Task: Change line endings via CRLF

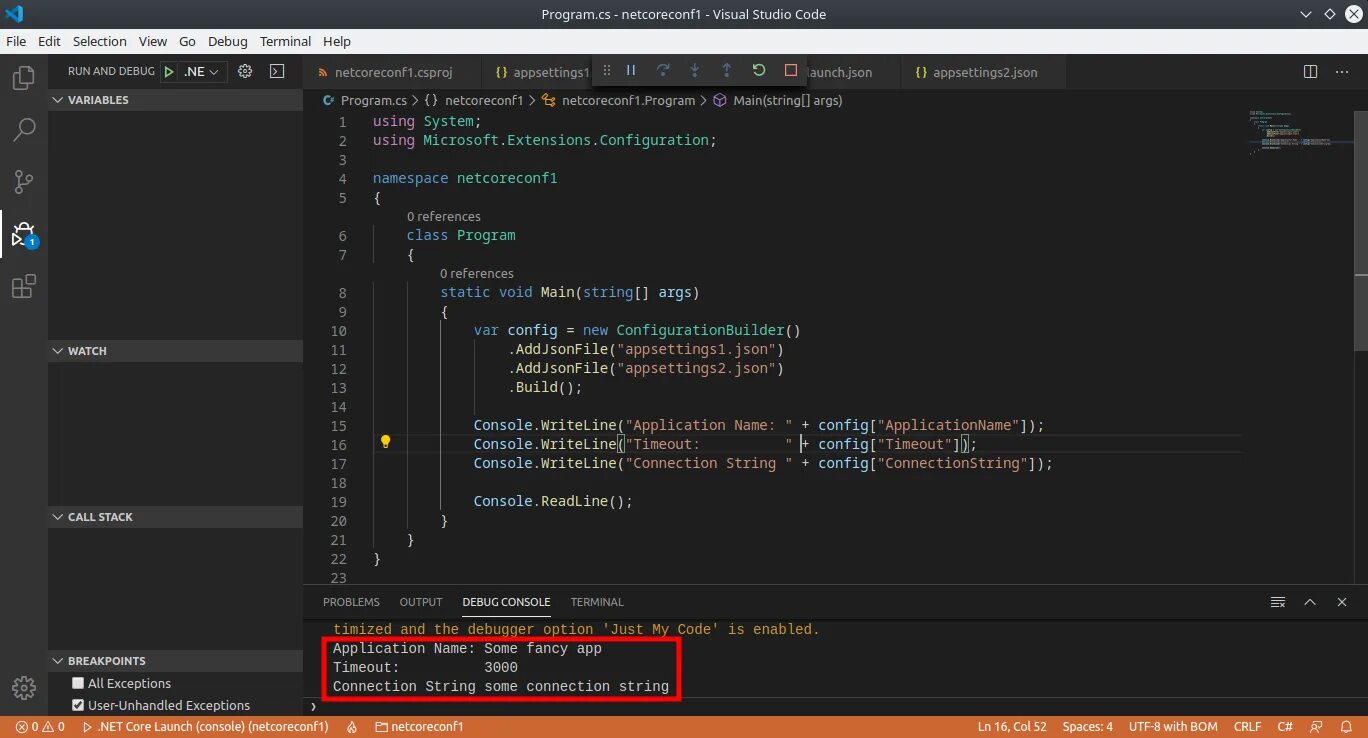Action: (x=1247, y=727)
